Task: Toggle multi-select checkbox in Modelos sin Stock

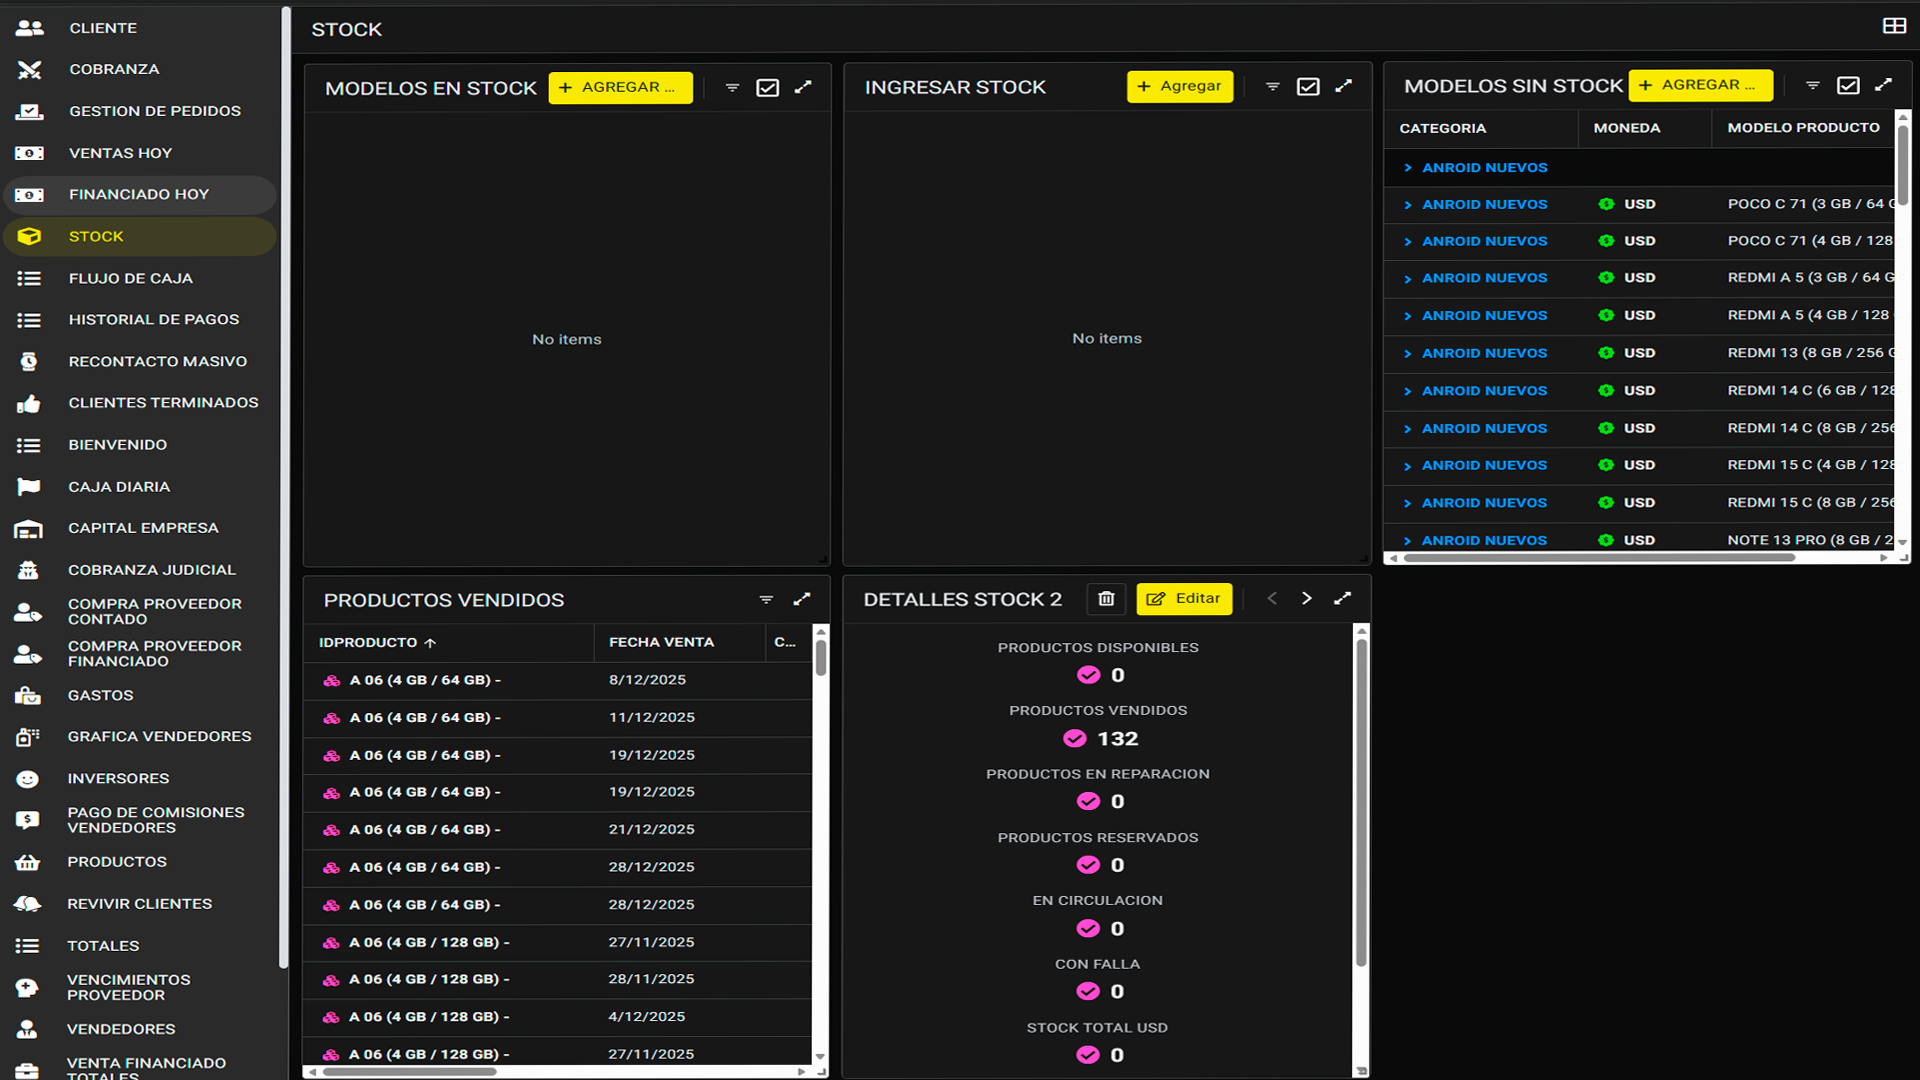Action: 1848,86
